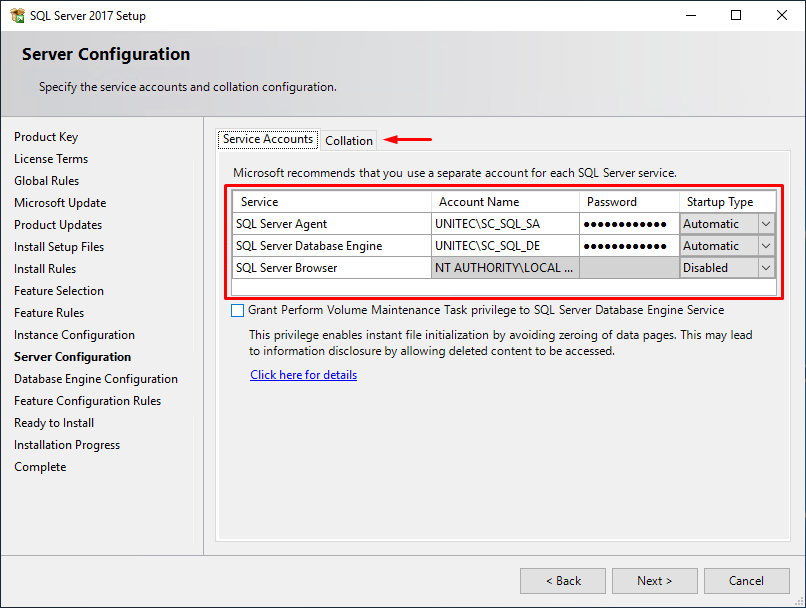Open the Click here for details link
The width and height of the screenshot is (806, 608).
303,375
